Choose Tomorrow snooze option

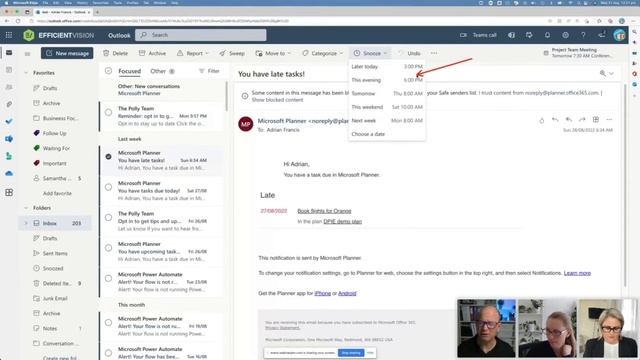click(x=387, y=93)
